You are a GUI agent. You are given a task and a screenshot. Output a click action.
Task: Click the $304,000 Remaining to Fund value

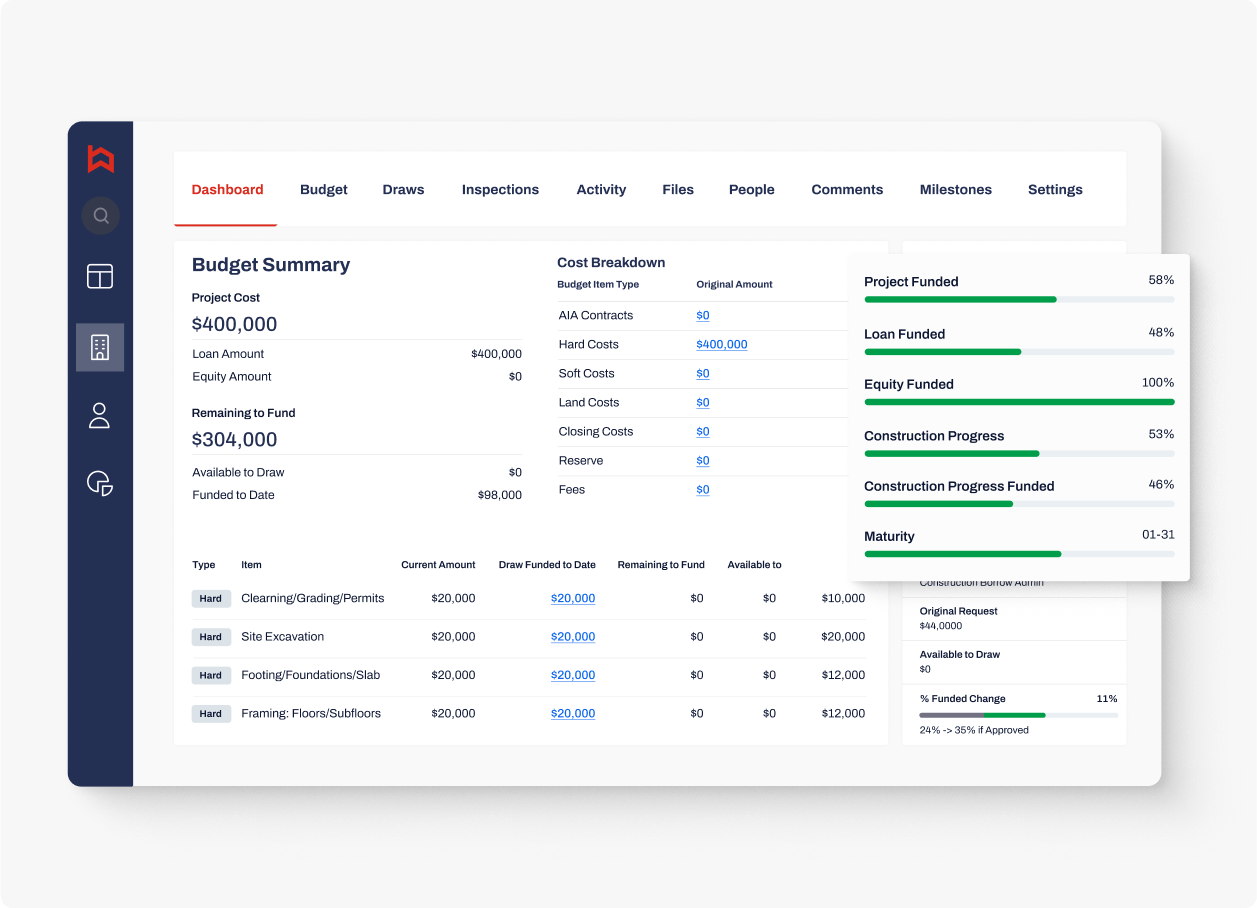[x=235, y=440]
